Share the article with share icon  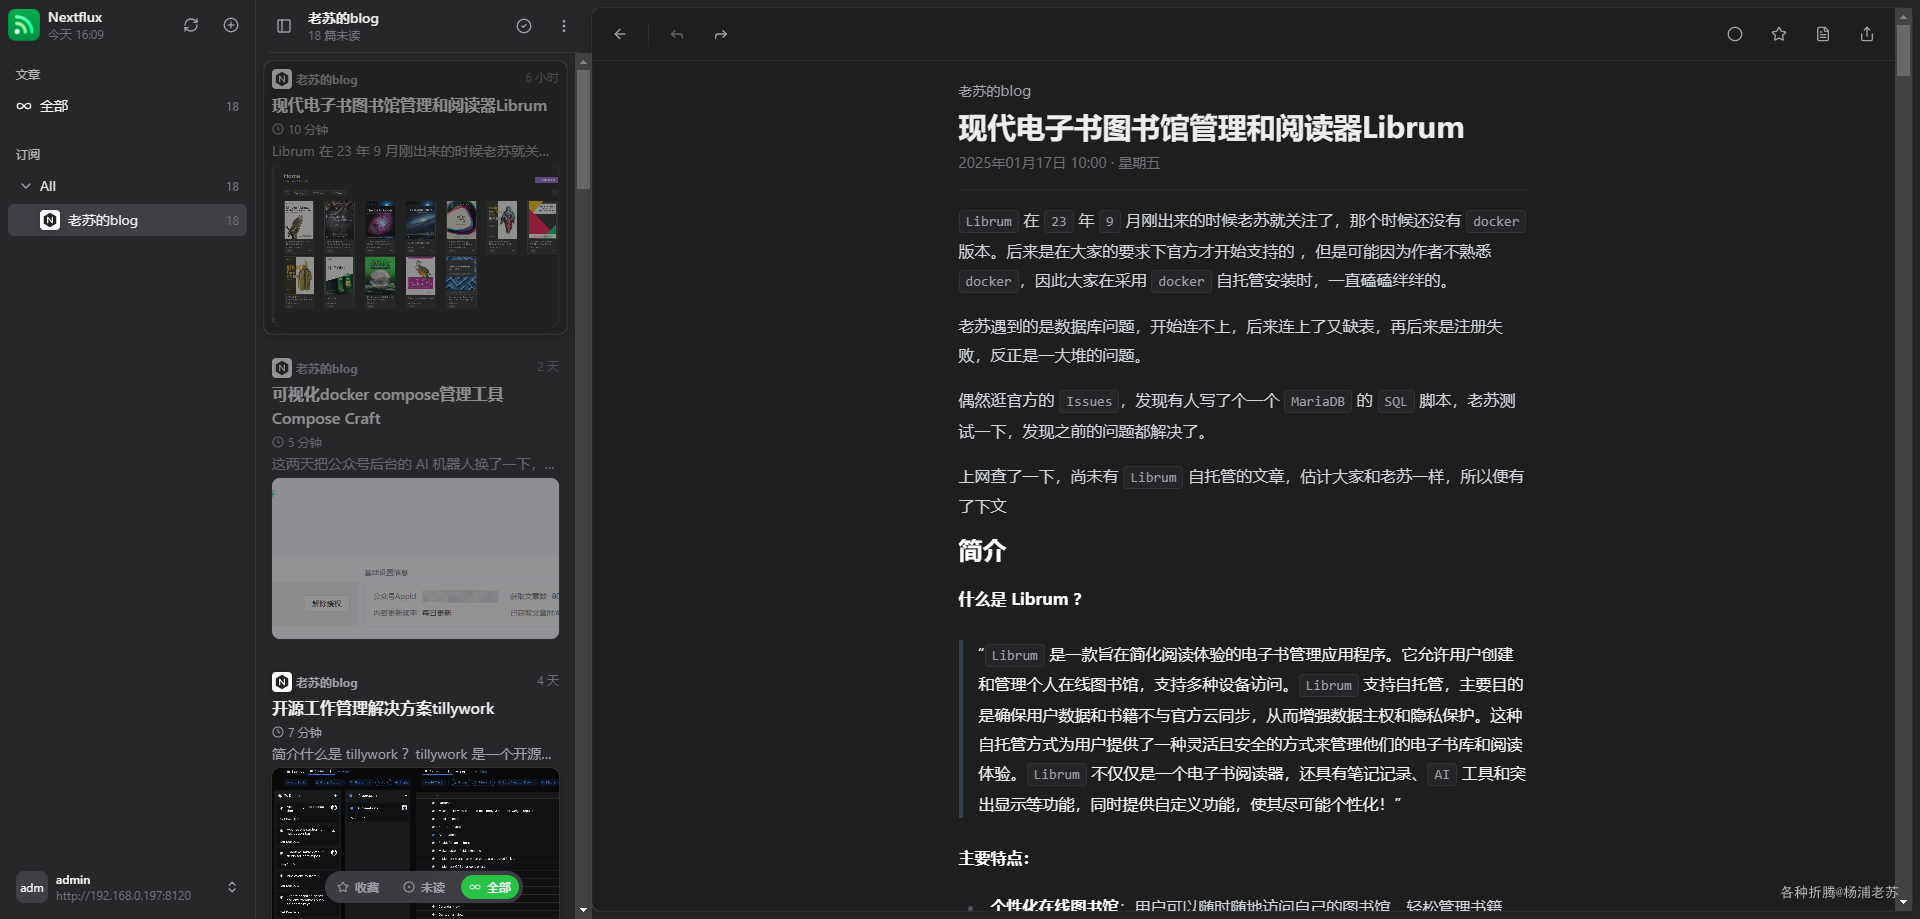click(x=1867, y=34)
